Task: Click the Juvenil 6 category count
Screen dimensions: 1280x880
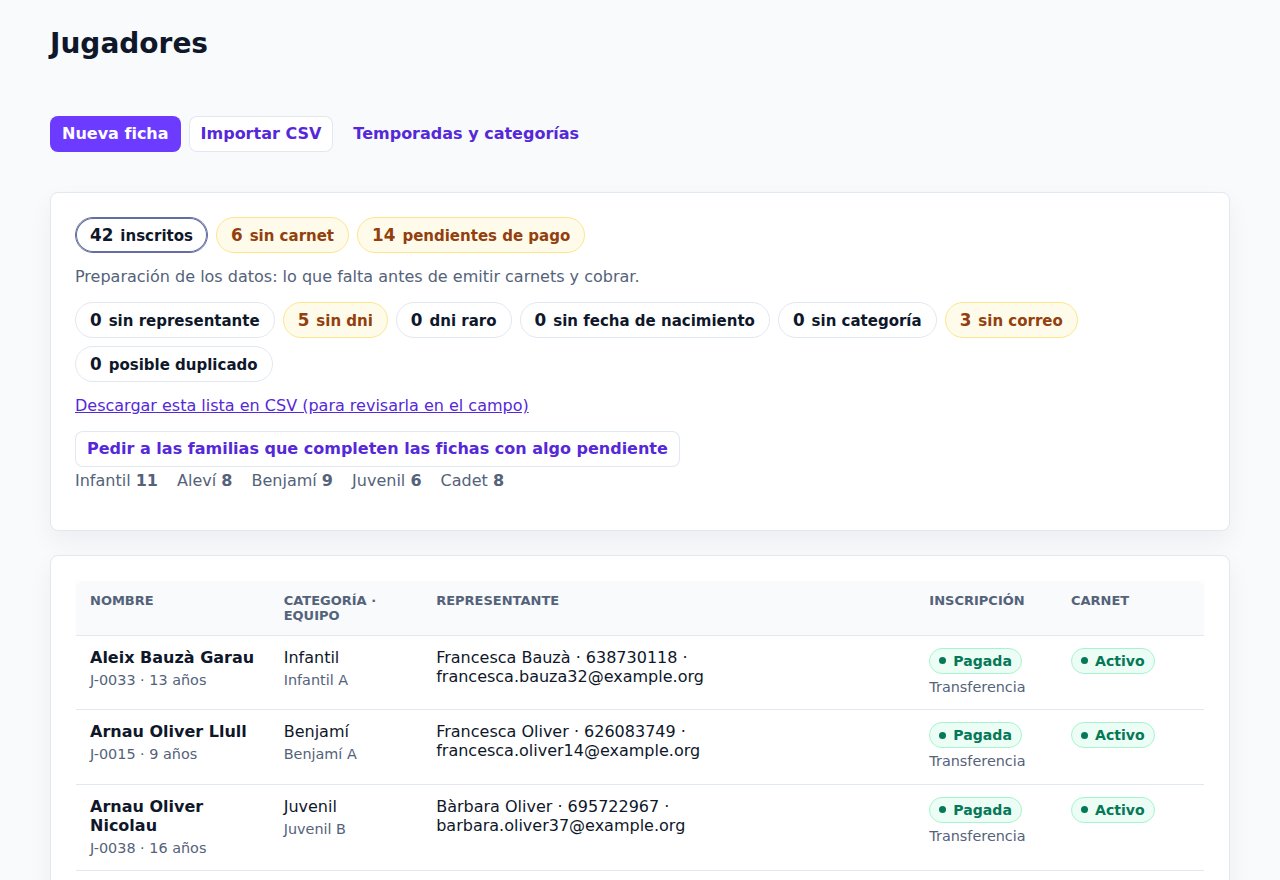Action: 386,480
